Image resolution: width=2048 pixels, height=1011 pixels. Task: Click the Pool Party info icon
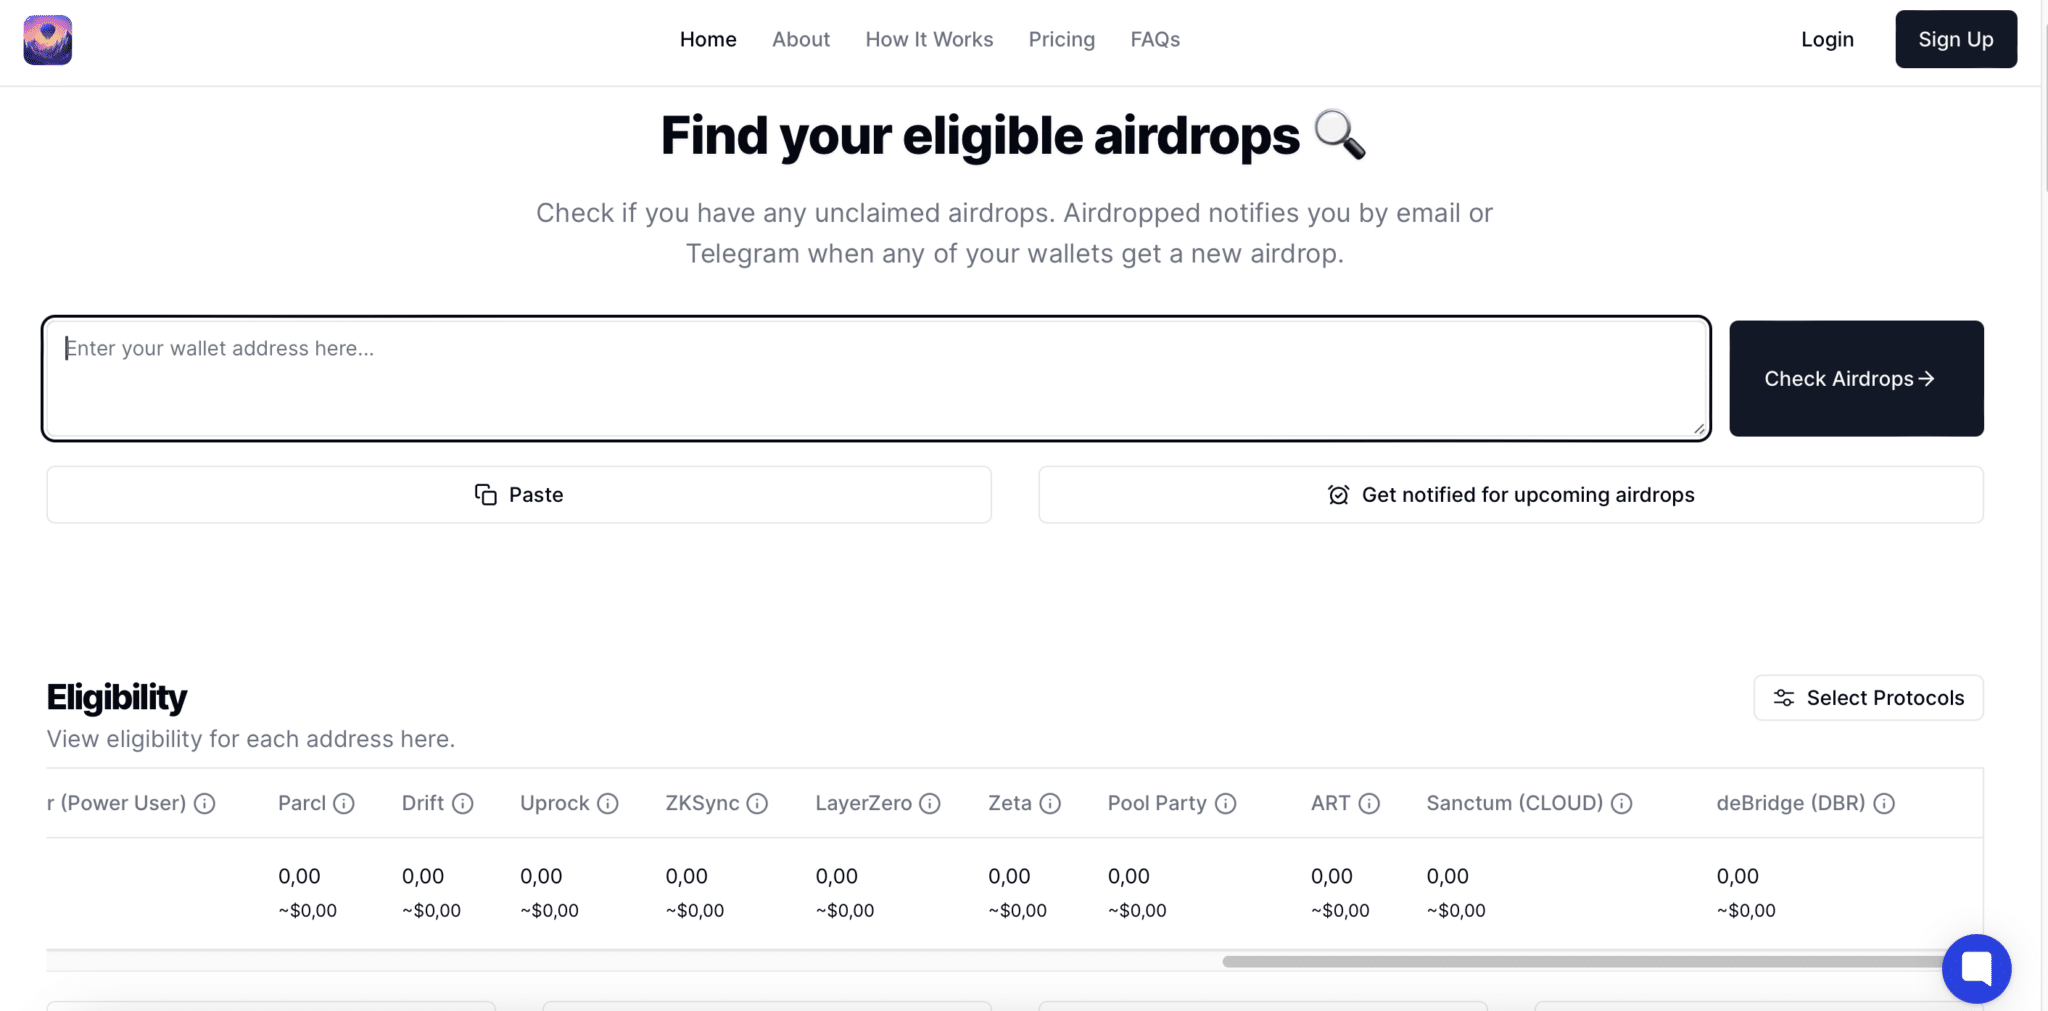pos(1227,803)
